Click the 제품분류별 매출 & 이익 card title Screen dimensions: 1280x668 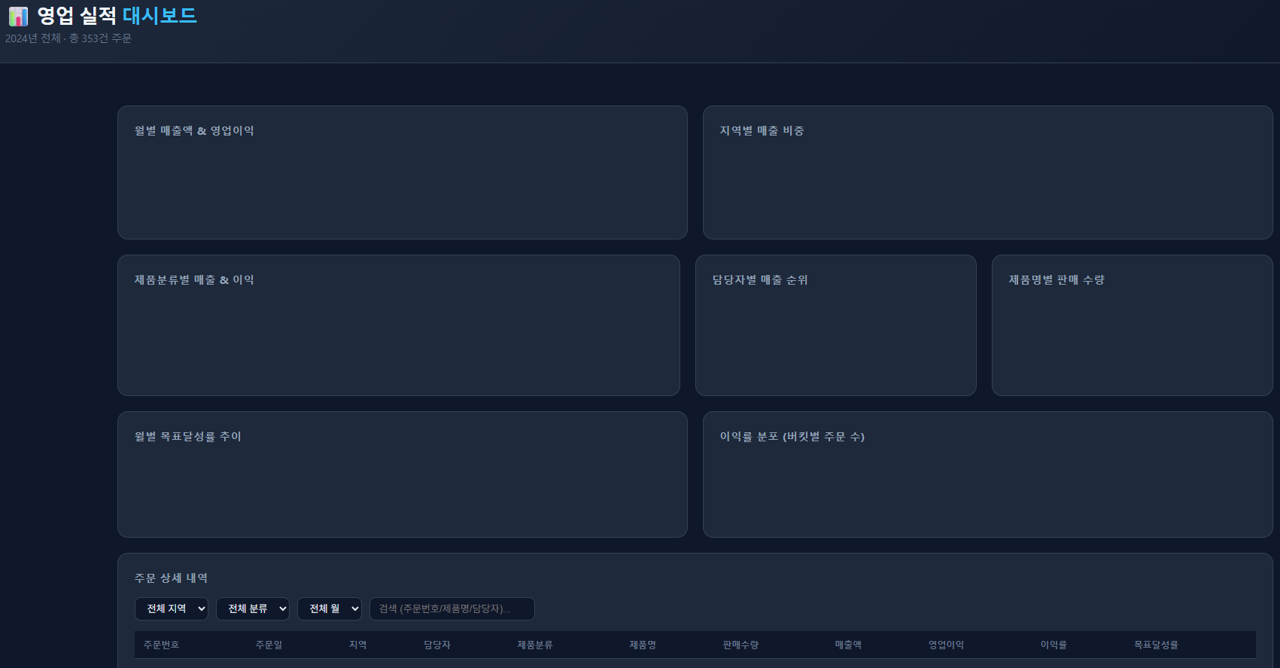pos(194,280)
